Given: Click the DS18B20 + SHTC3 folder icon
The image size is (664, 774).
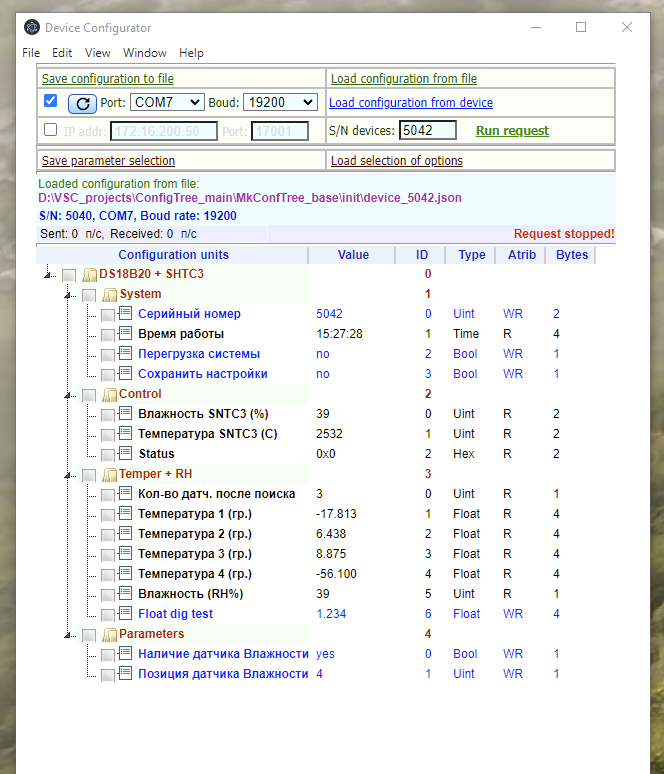Looking at the screenshot, I should [x=89, y=274].
